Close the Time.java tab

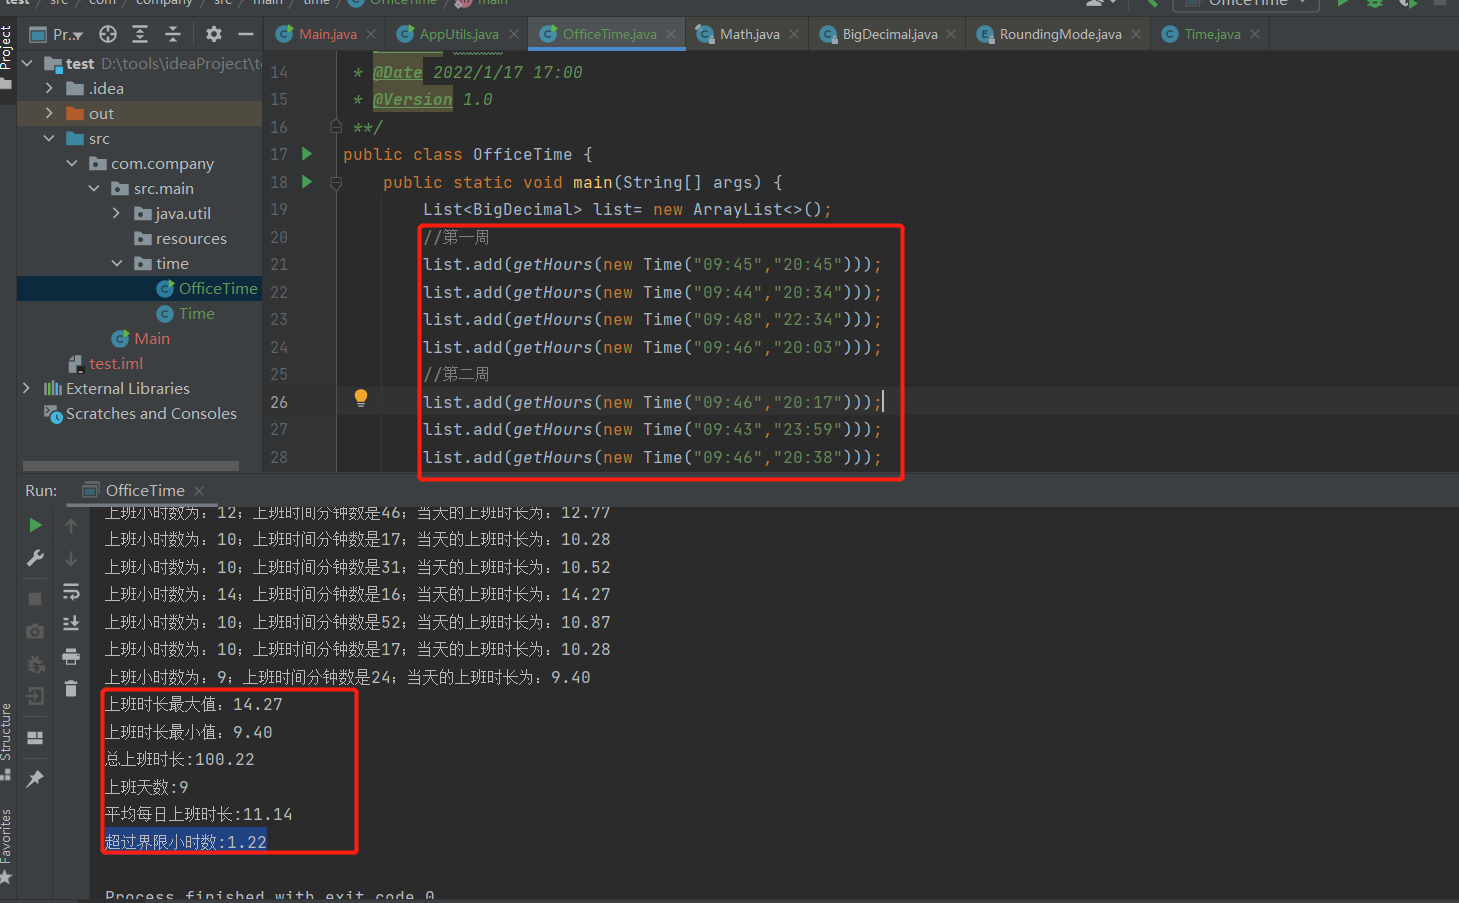(x=1255, y=34)
